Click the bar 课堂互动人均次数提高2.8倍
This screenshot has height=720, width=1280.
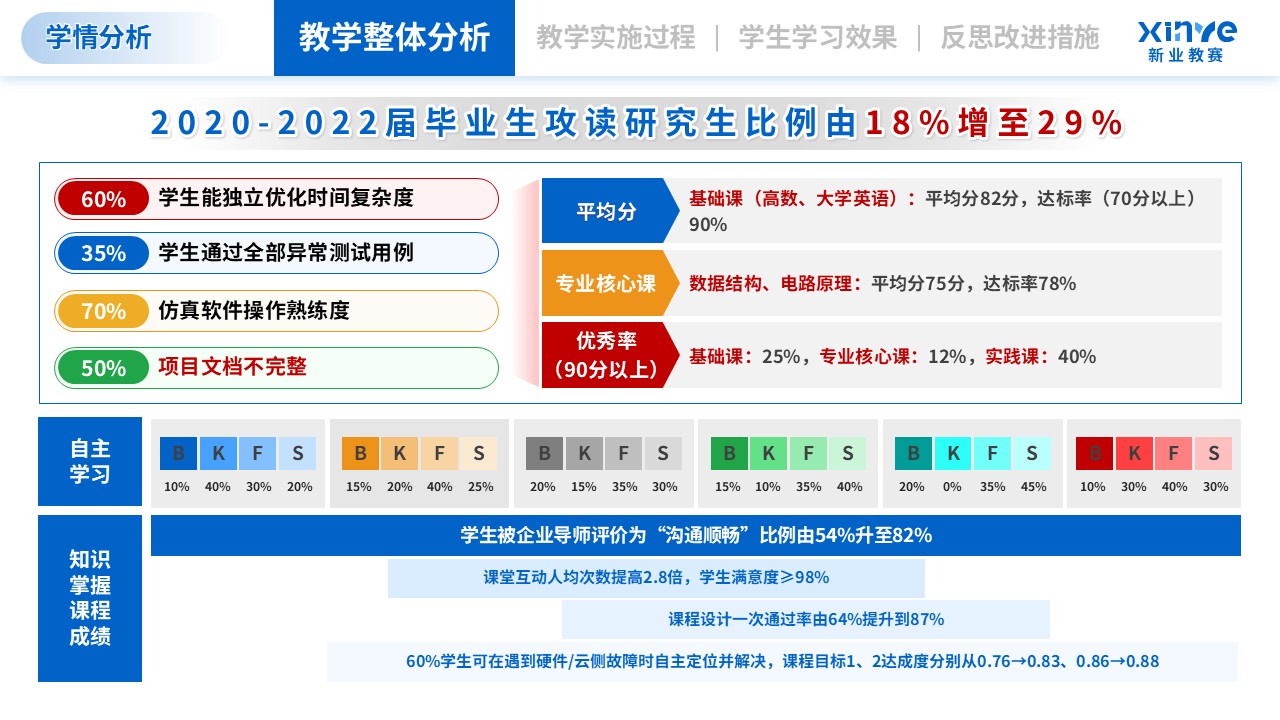click(x=656, y=577)
